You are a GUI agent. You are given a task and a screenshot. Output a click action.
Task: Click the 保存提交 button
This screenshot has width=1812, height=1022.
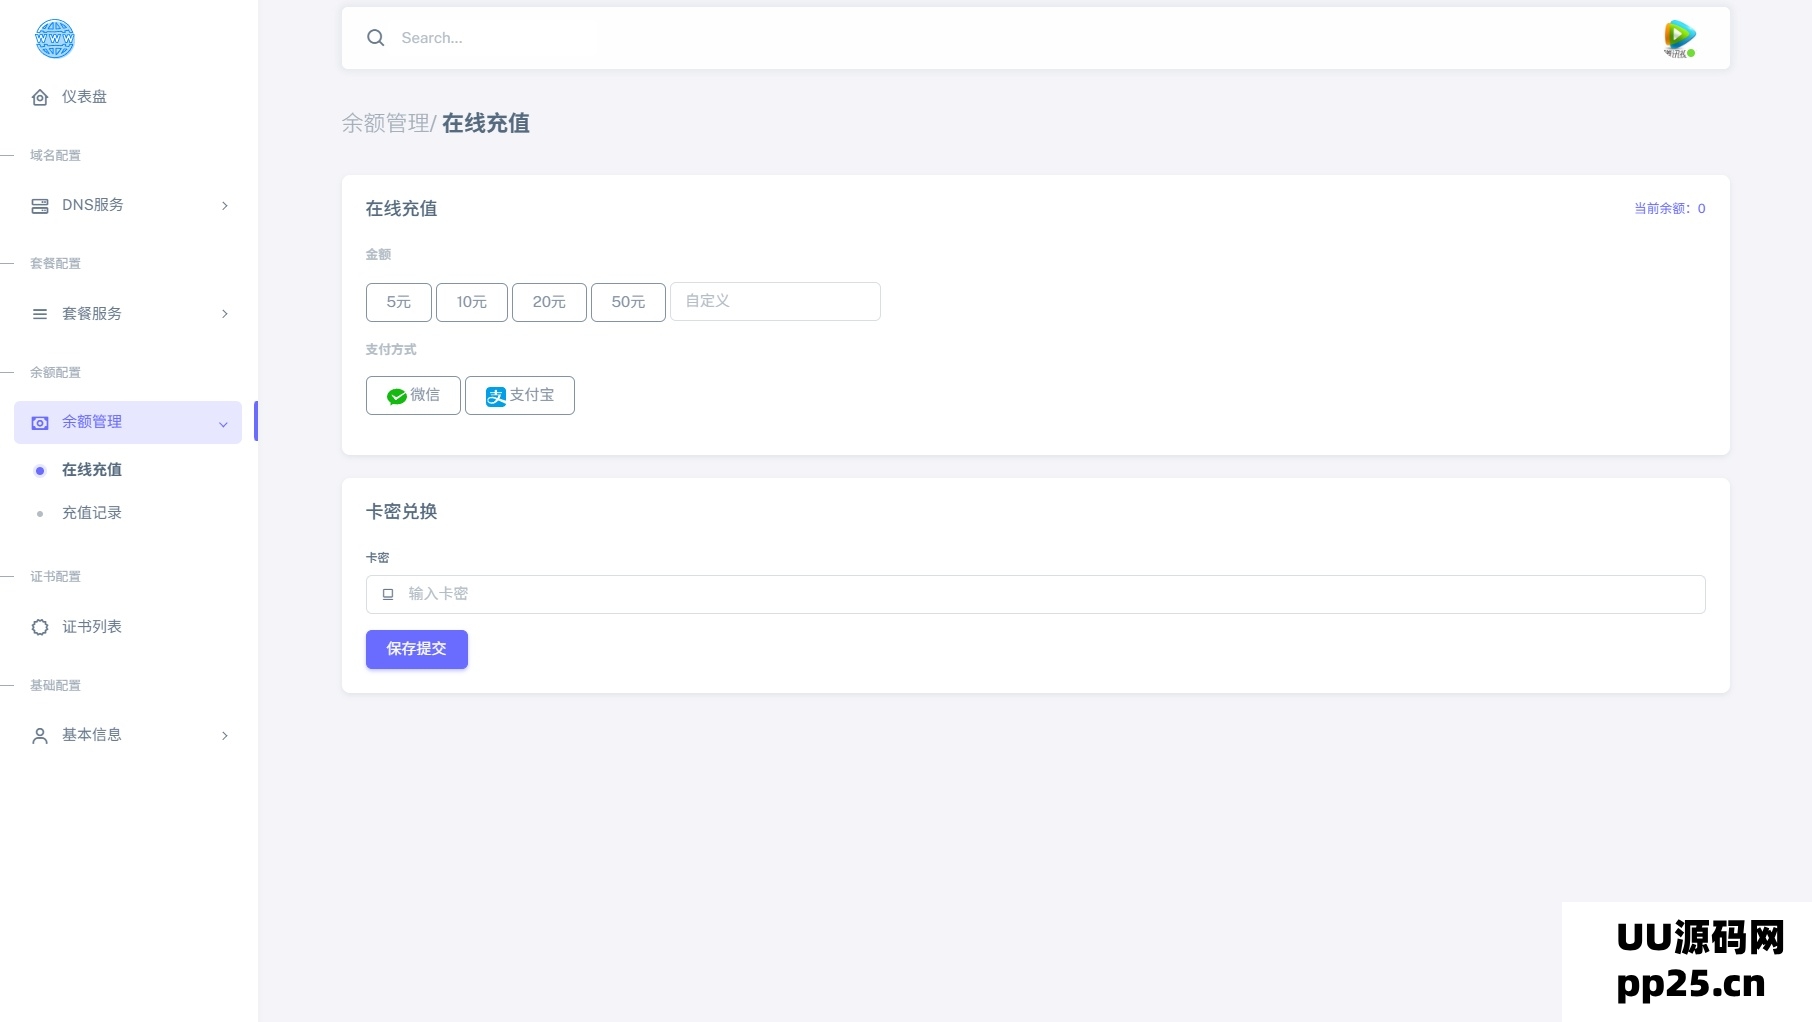[x=416, y=649]
